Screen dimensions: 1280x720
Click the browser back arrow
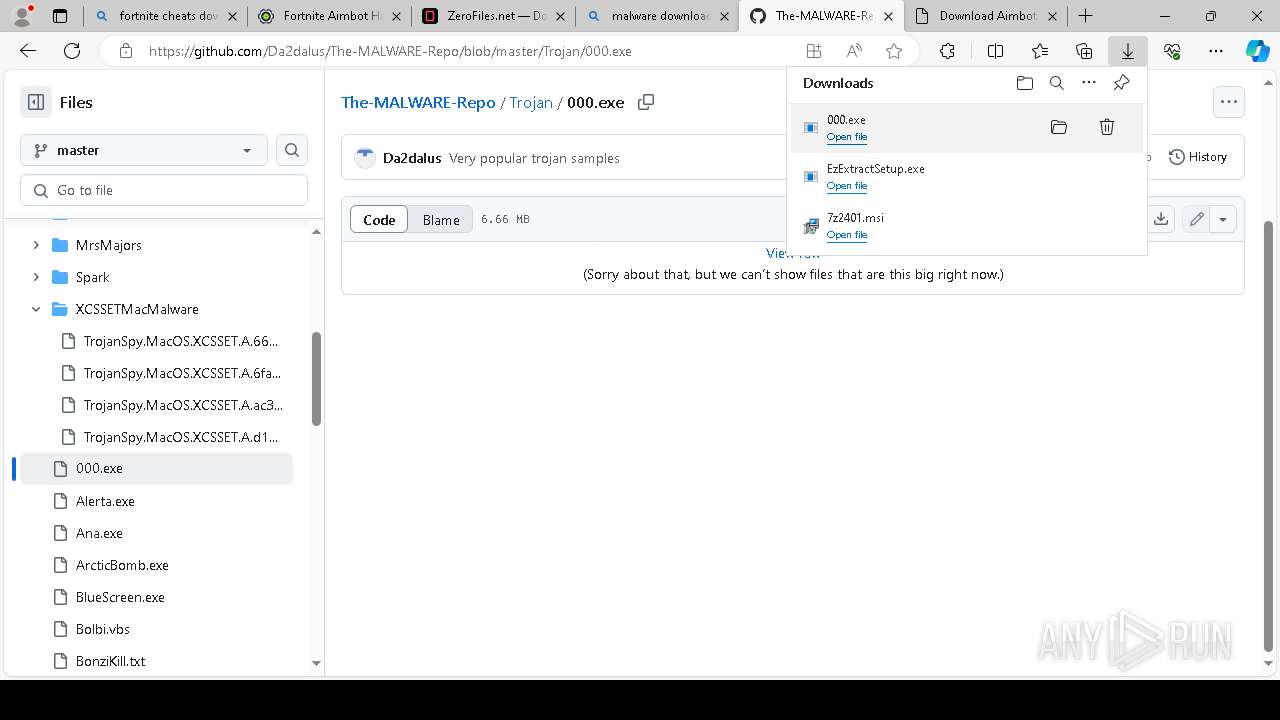[28, 51]
